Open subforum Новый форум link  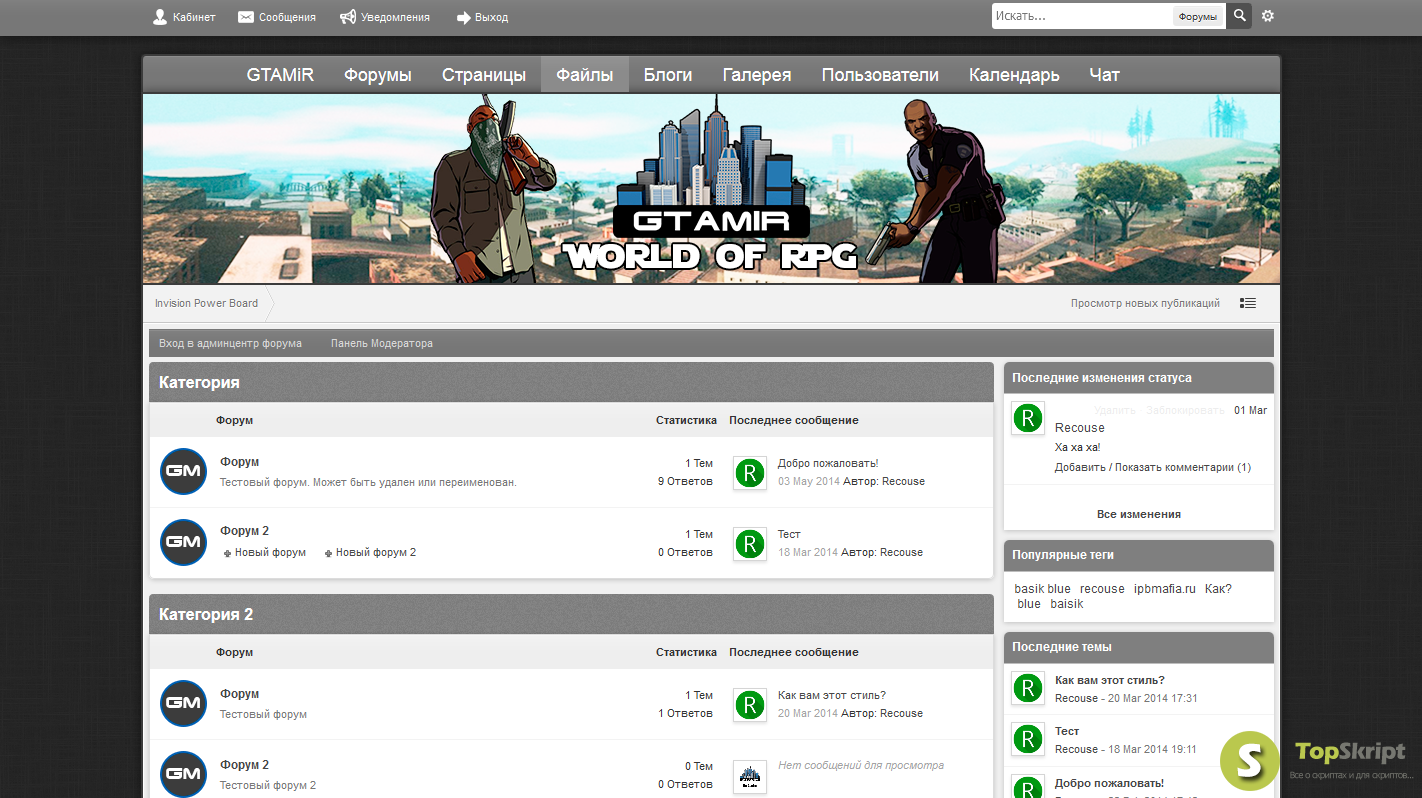click(270, 552)
